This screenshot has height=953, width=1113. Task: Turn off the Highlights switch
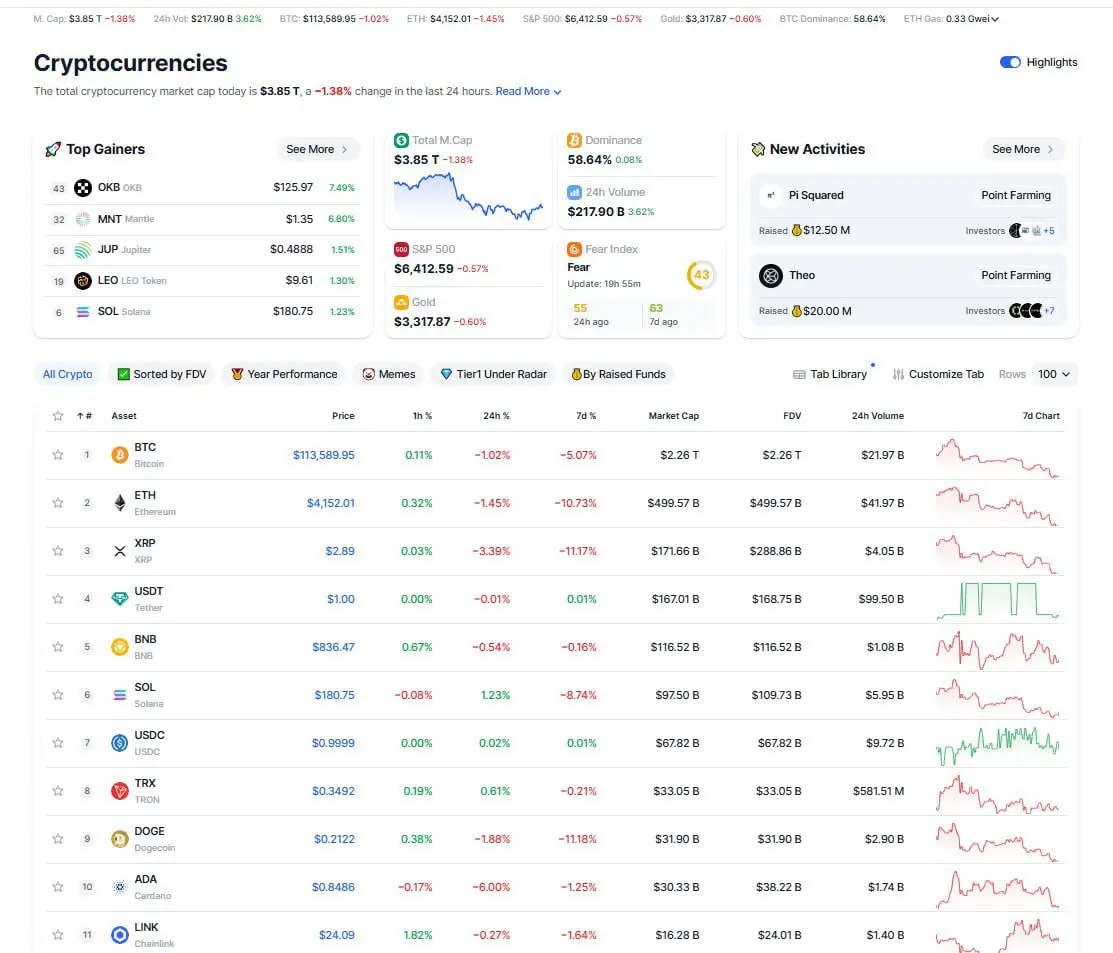(x=1010, y=62)
